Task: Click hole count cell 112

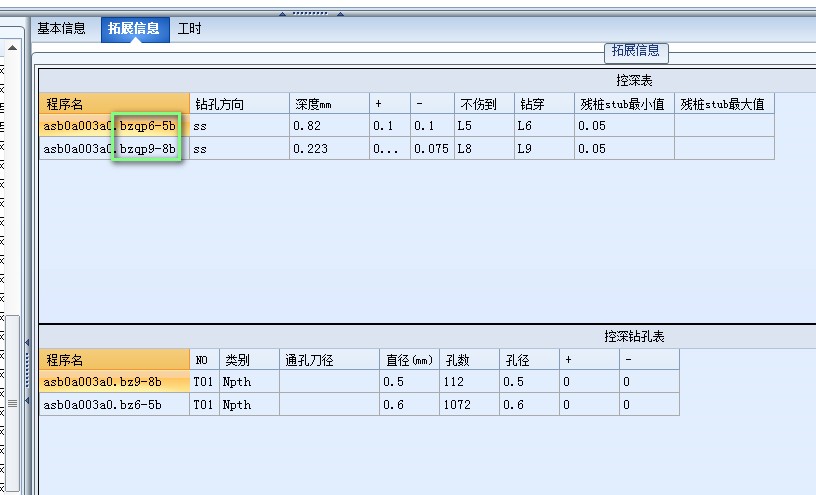Action: 469,382
